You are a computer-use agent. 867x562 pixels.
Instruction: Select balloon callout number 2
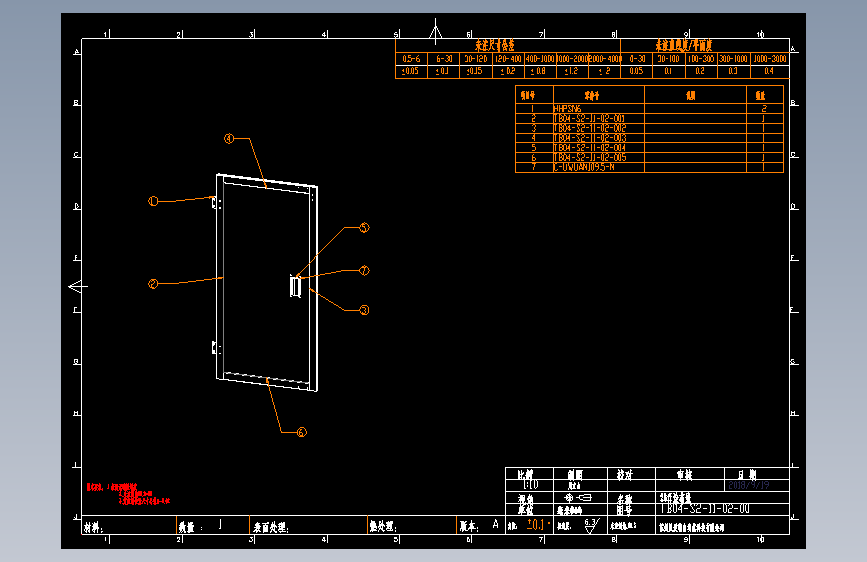coord(153,284)
